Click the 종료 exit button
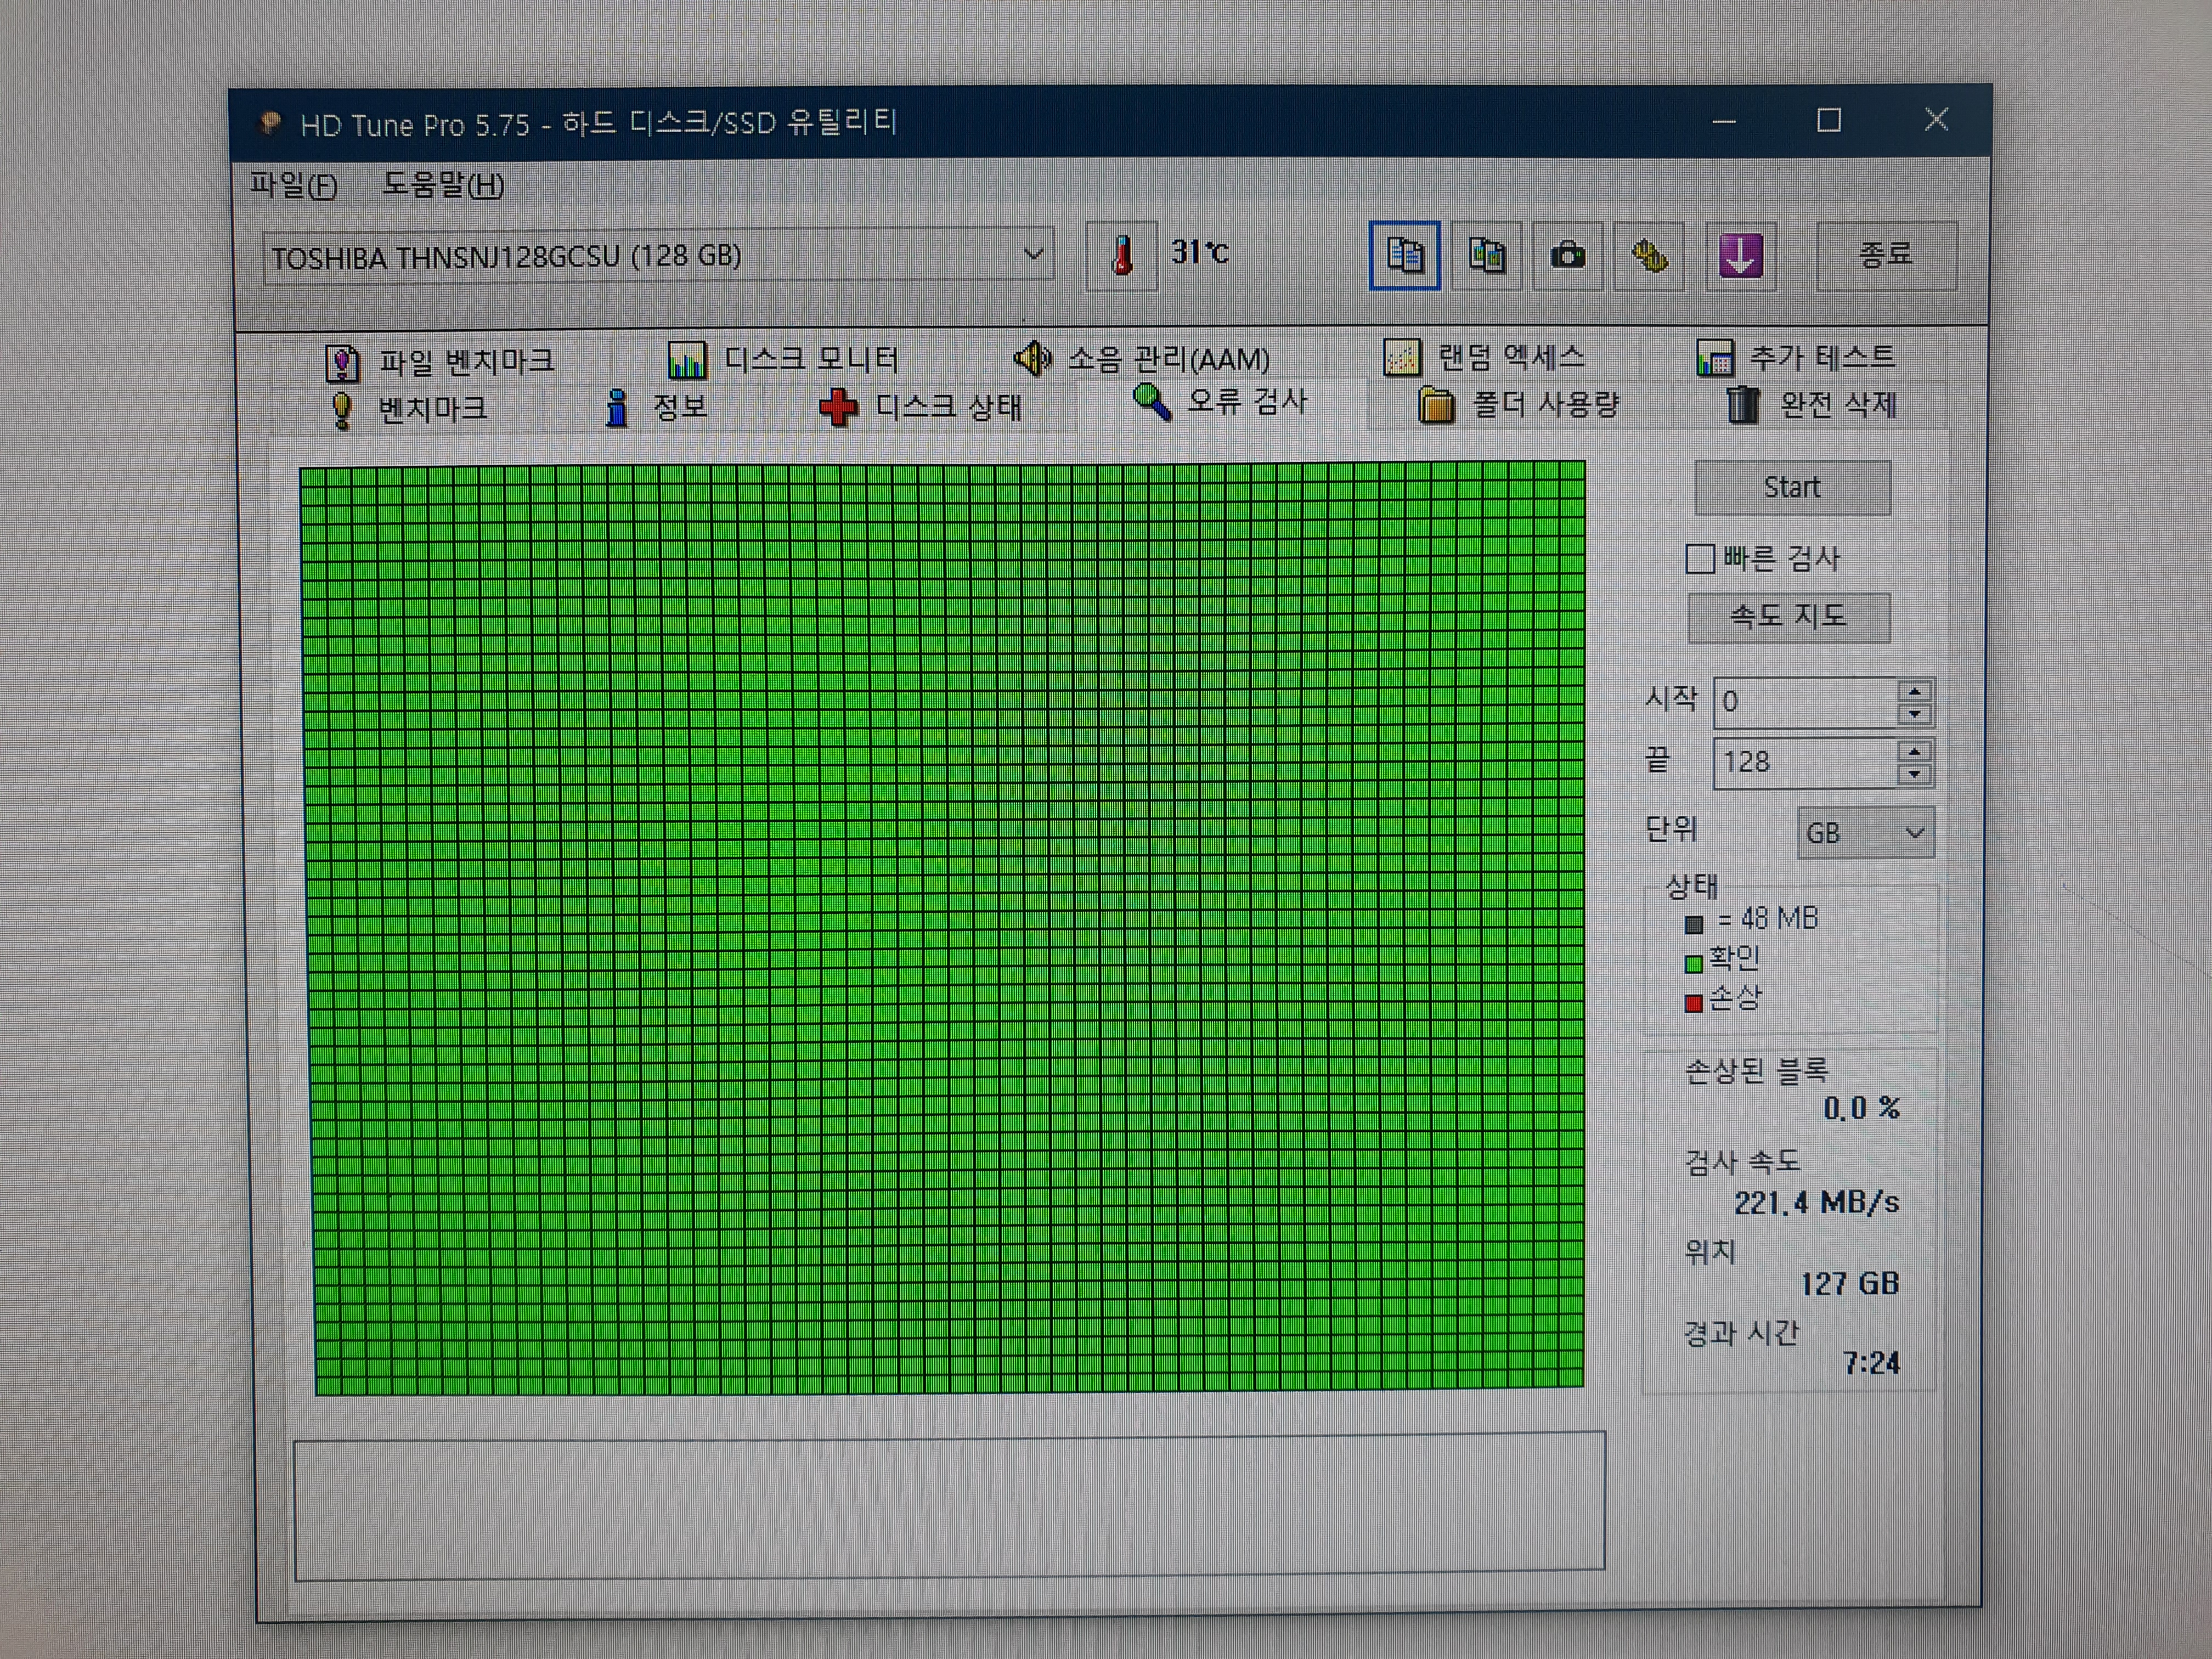The width and height of the screenshot is (2212, 1659). [x=1886, y=256]
